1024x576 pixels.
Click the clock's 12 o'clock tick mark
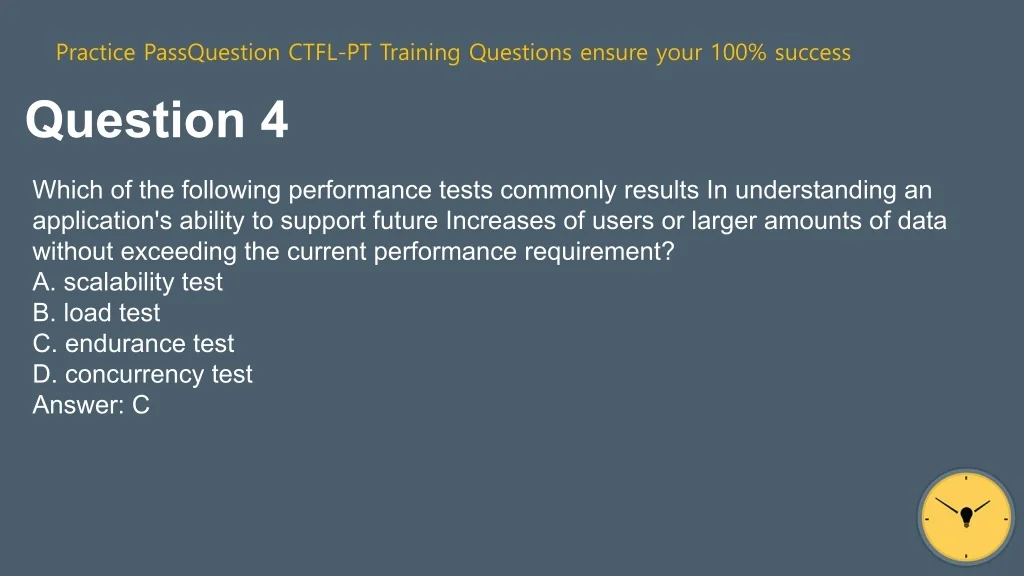(966, 480)
